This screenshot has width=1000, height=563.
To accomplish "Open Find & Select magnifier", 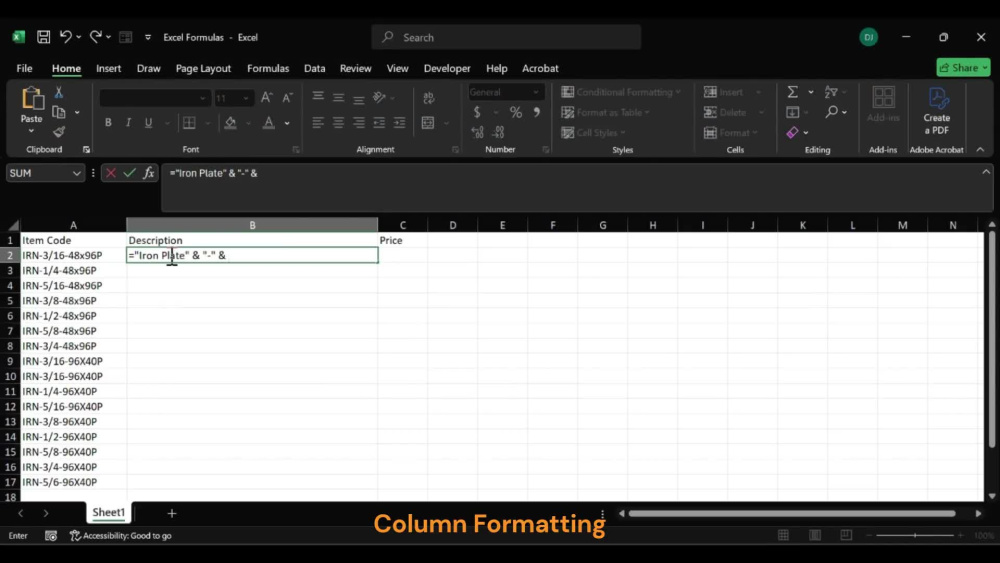I will [831, 112].
